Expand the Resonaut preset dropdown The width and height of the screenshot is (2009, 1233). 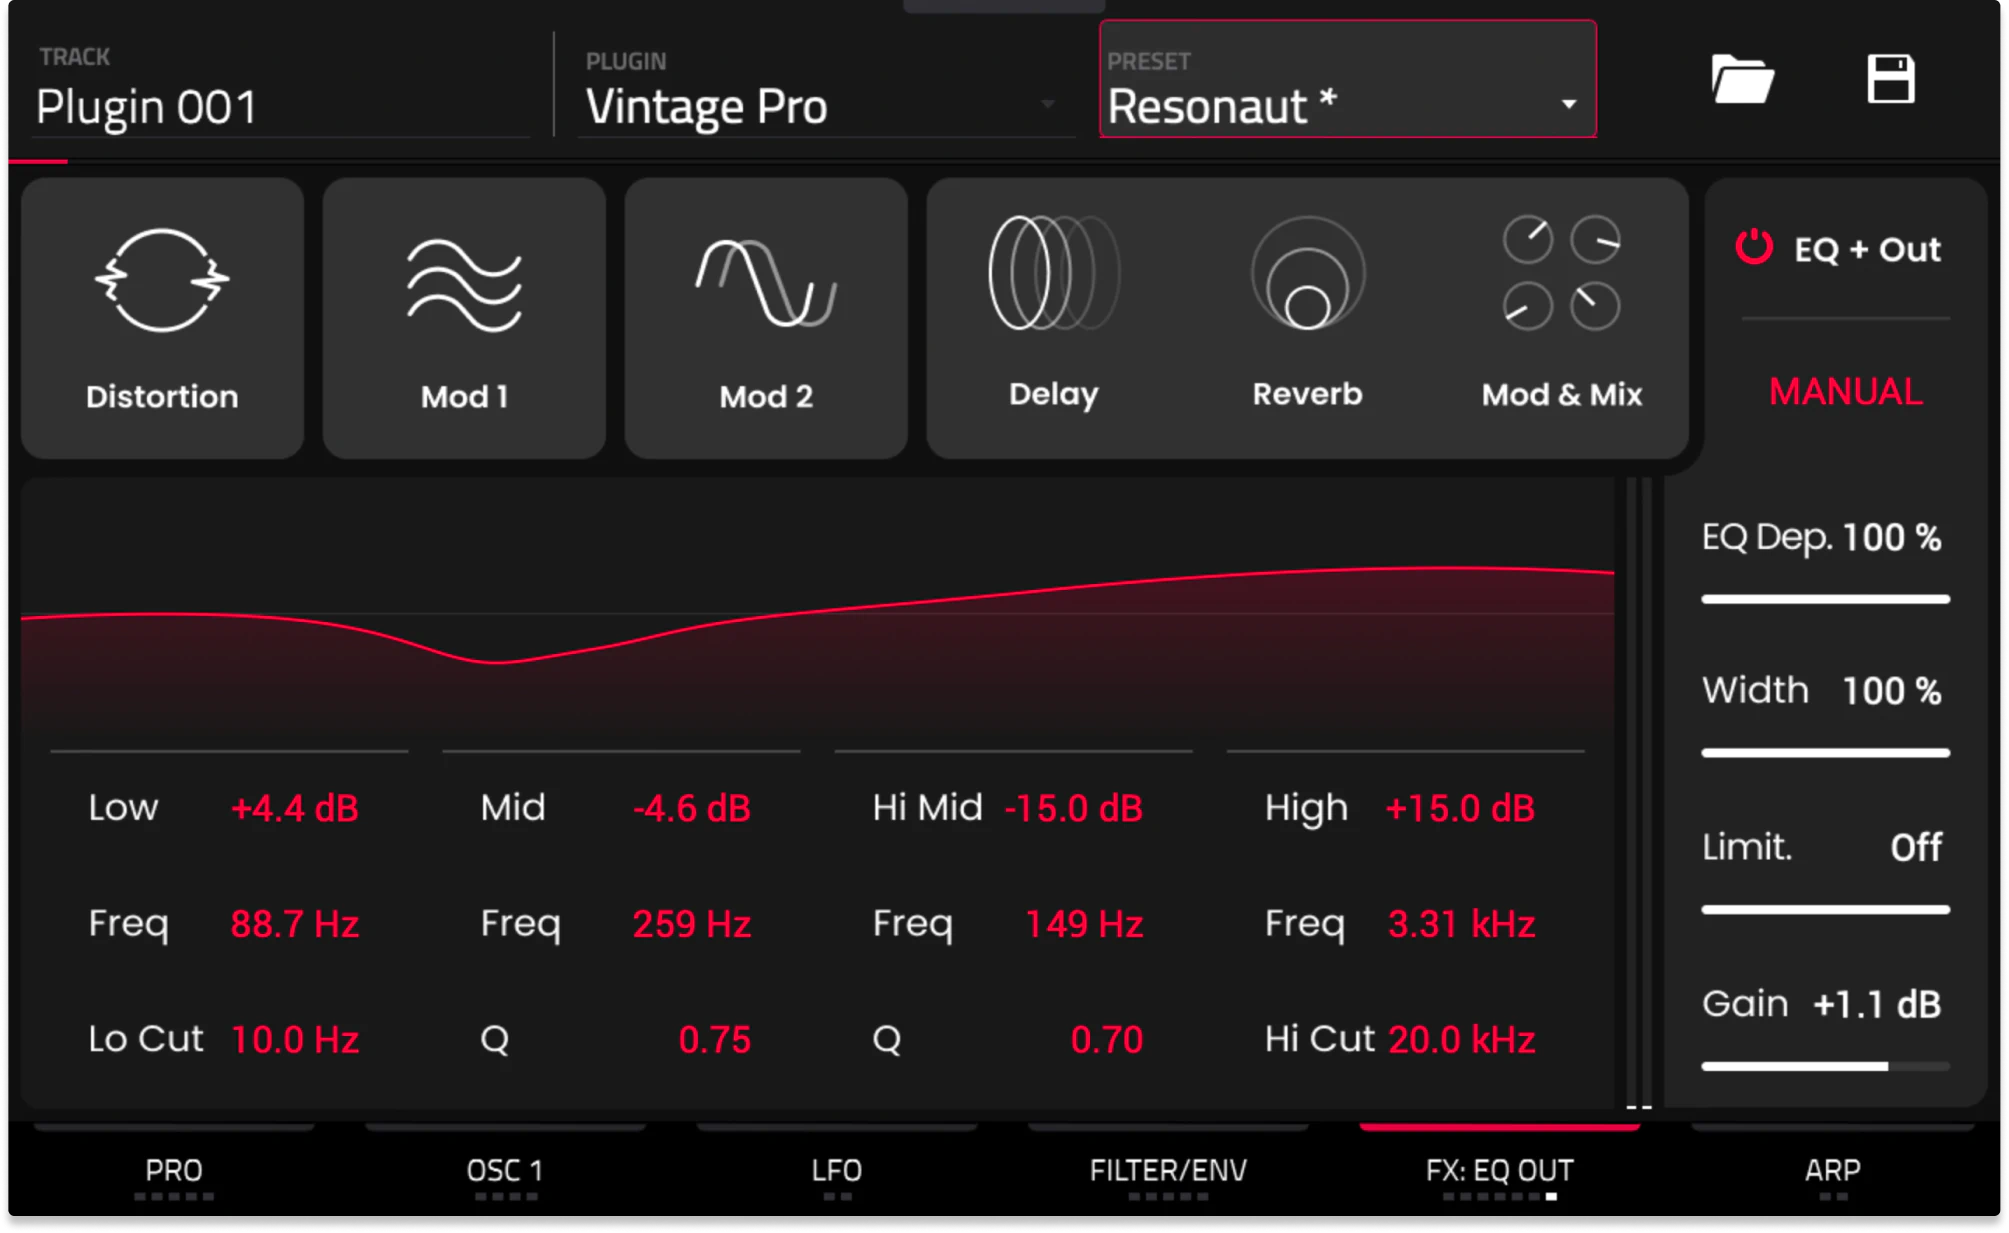tap(1568, 104)
